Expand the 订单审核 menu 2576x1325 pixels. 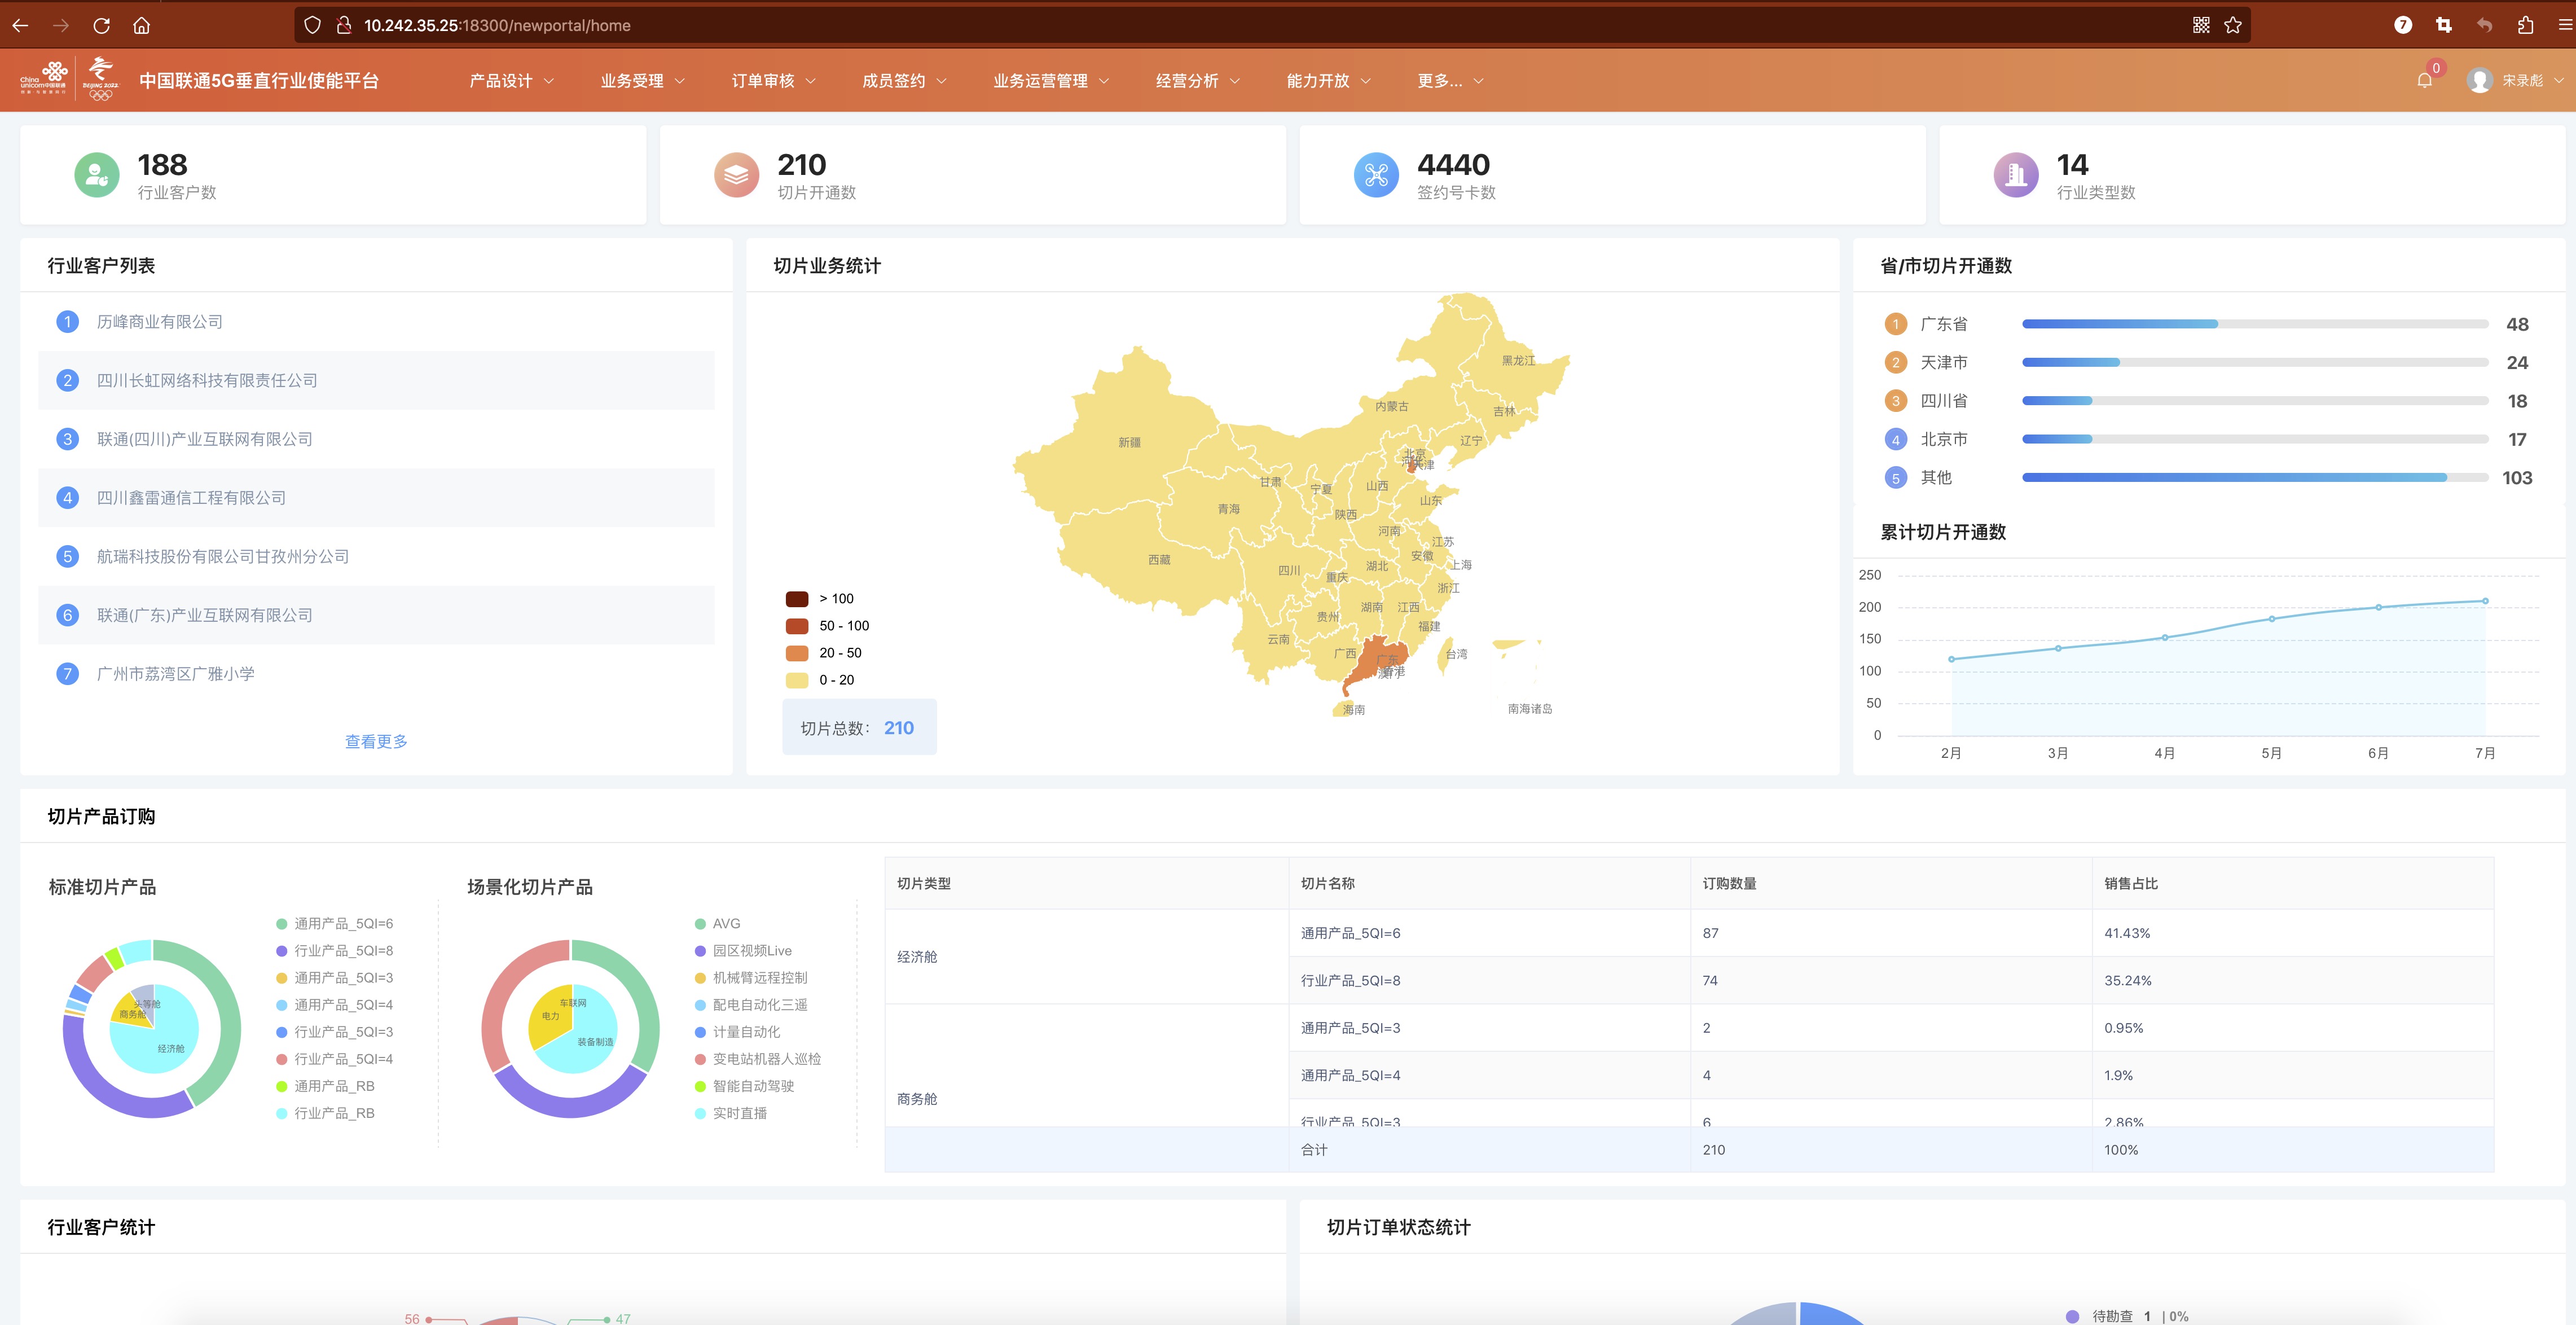[x=773, y=80]
